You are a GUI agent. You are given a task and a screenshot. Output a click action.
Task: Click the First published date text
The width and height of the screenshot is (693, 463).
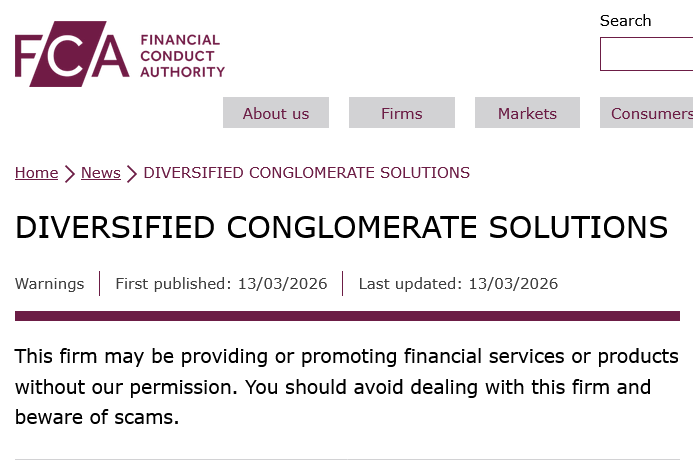[221, 284]
